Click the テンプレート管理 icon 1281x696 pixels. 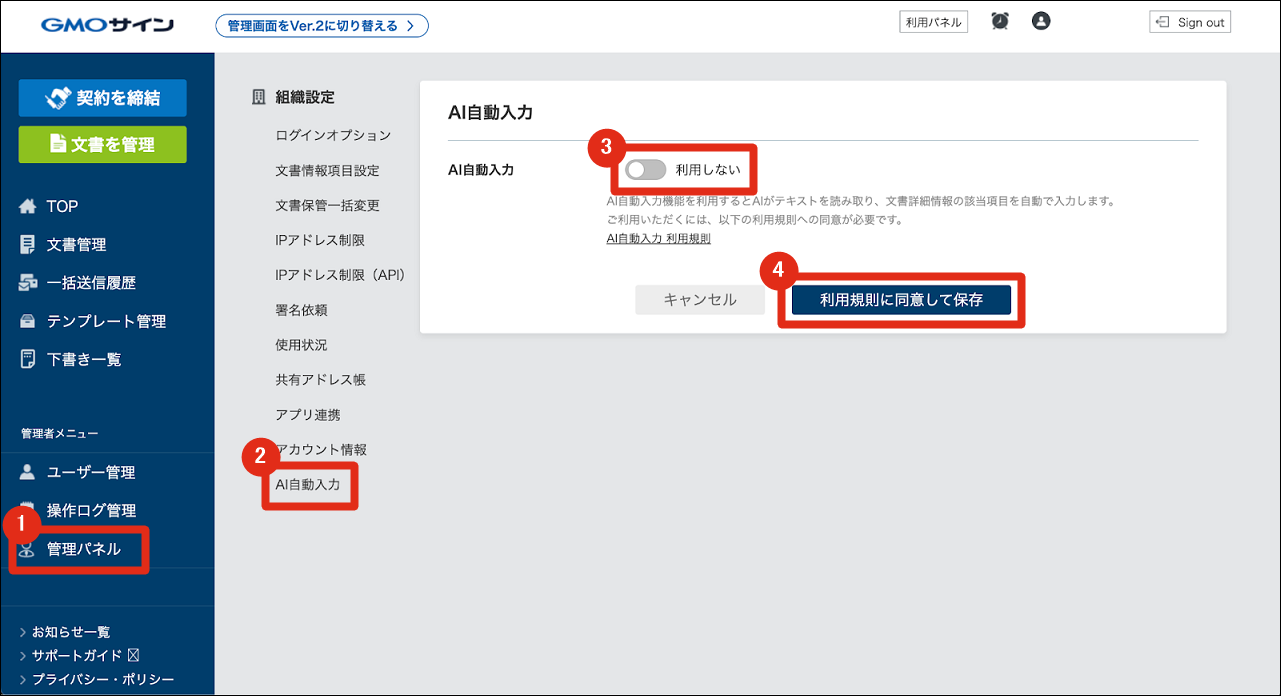28,321
